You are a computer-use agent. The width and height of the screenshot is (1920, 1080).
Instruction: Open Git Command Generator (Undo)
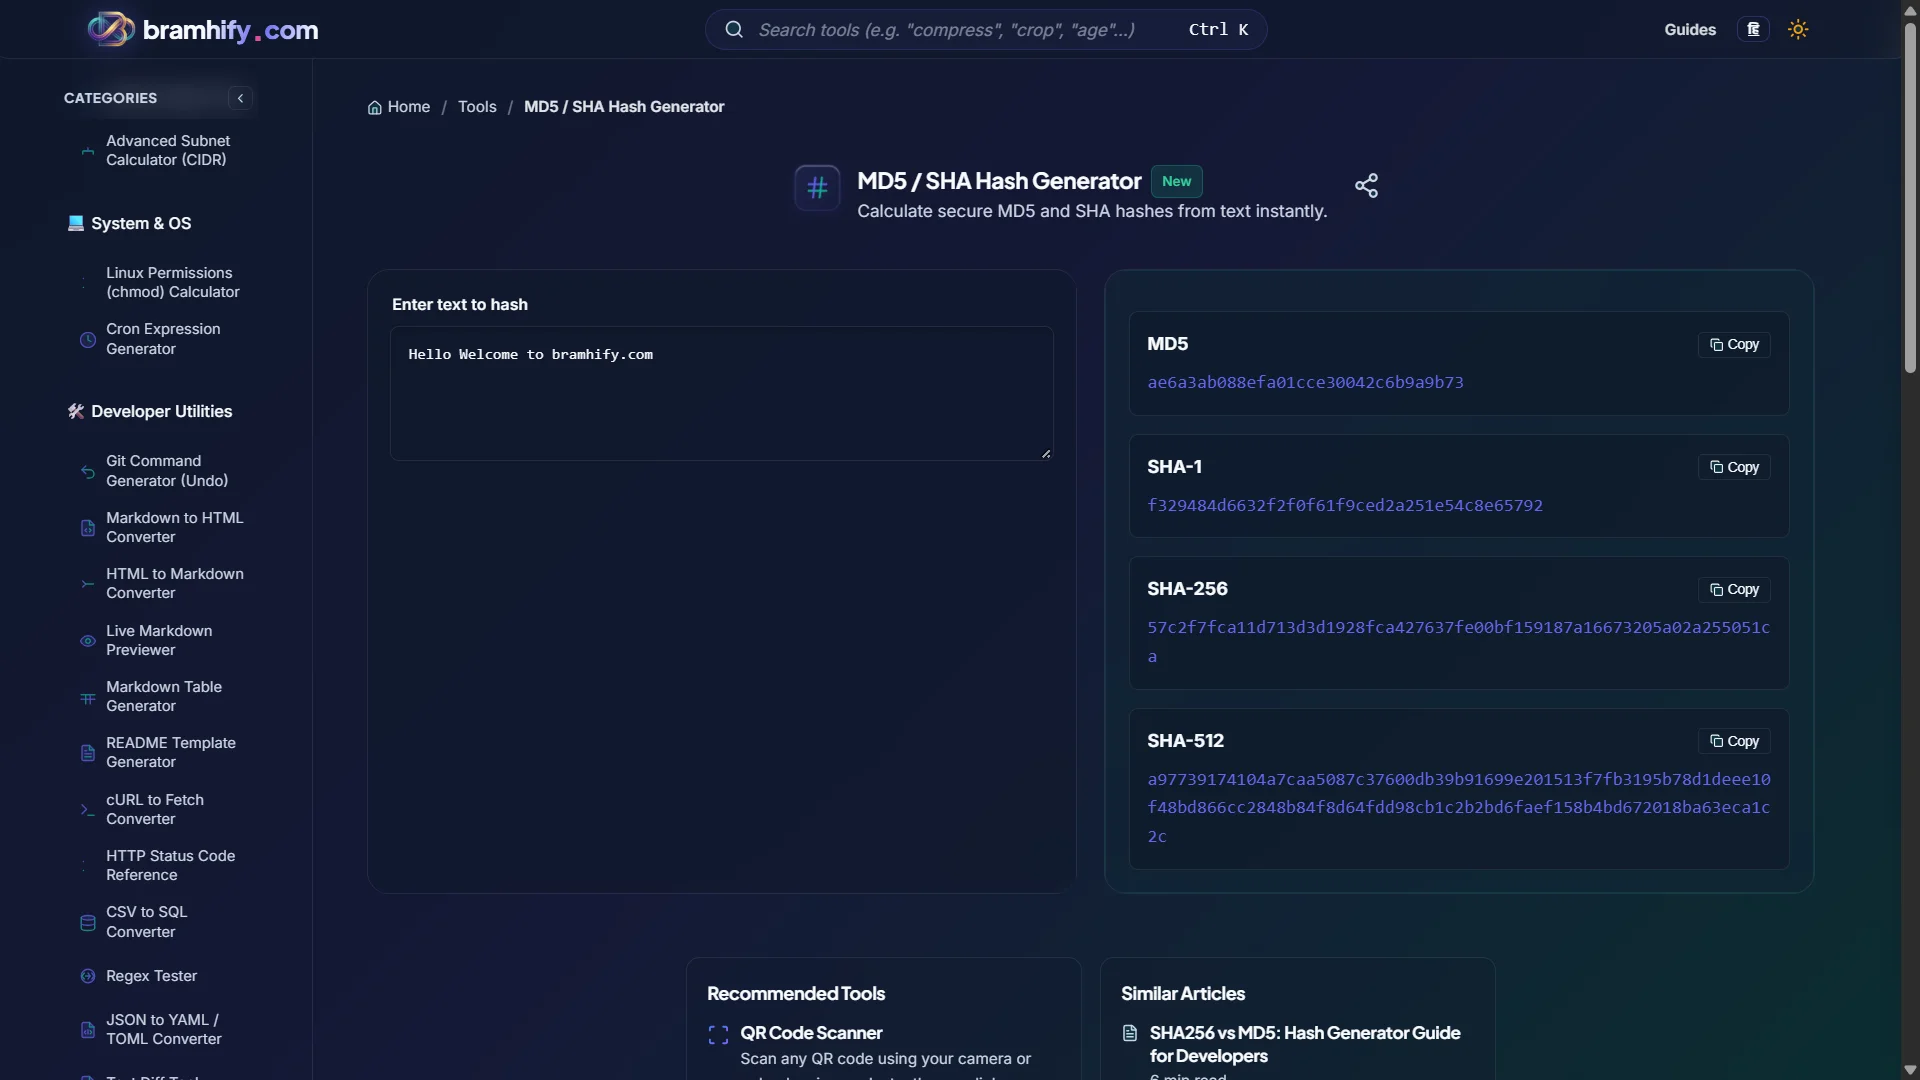pyautogui.click(x=167, y=471)
